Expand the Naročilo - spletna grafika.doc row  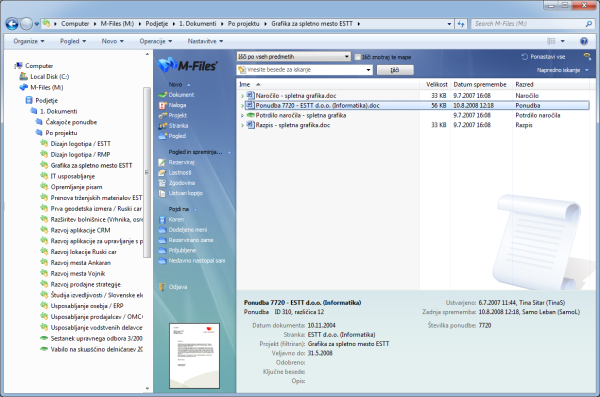click(x=242, y=96)
